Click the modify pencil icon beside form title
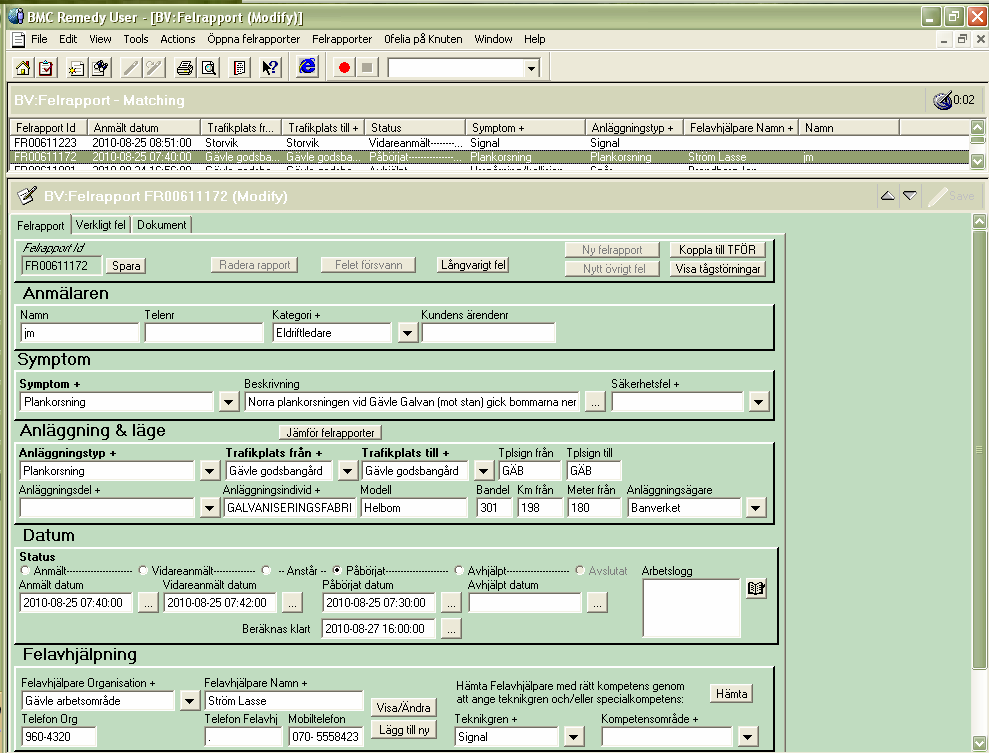This screenshot has height=753, width=989. (26, 196)
